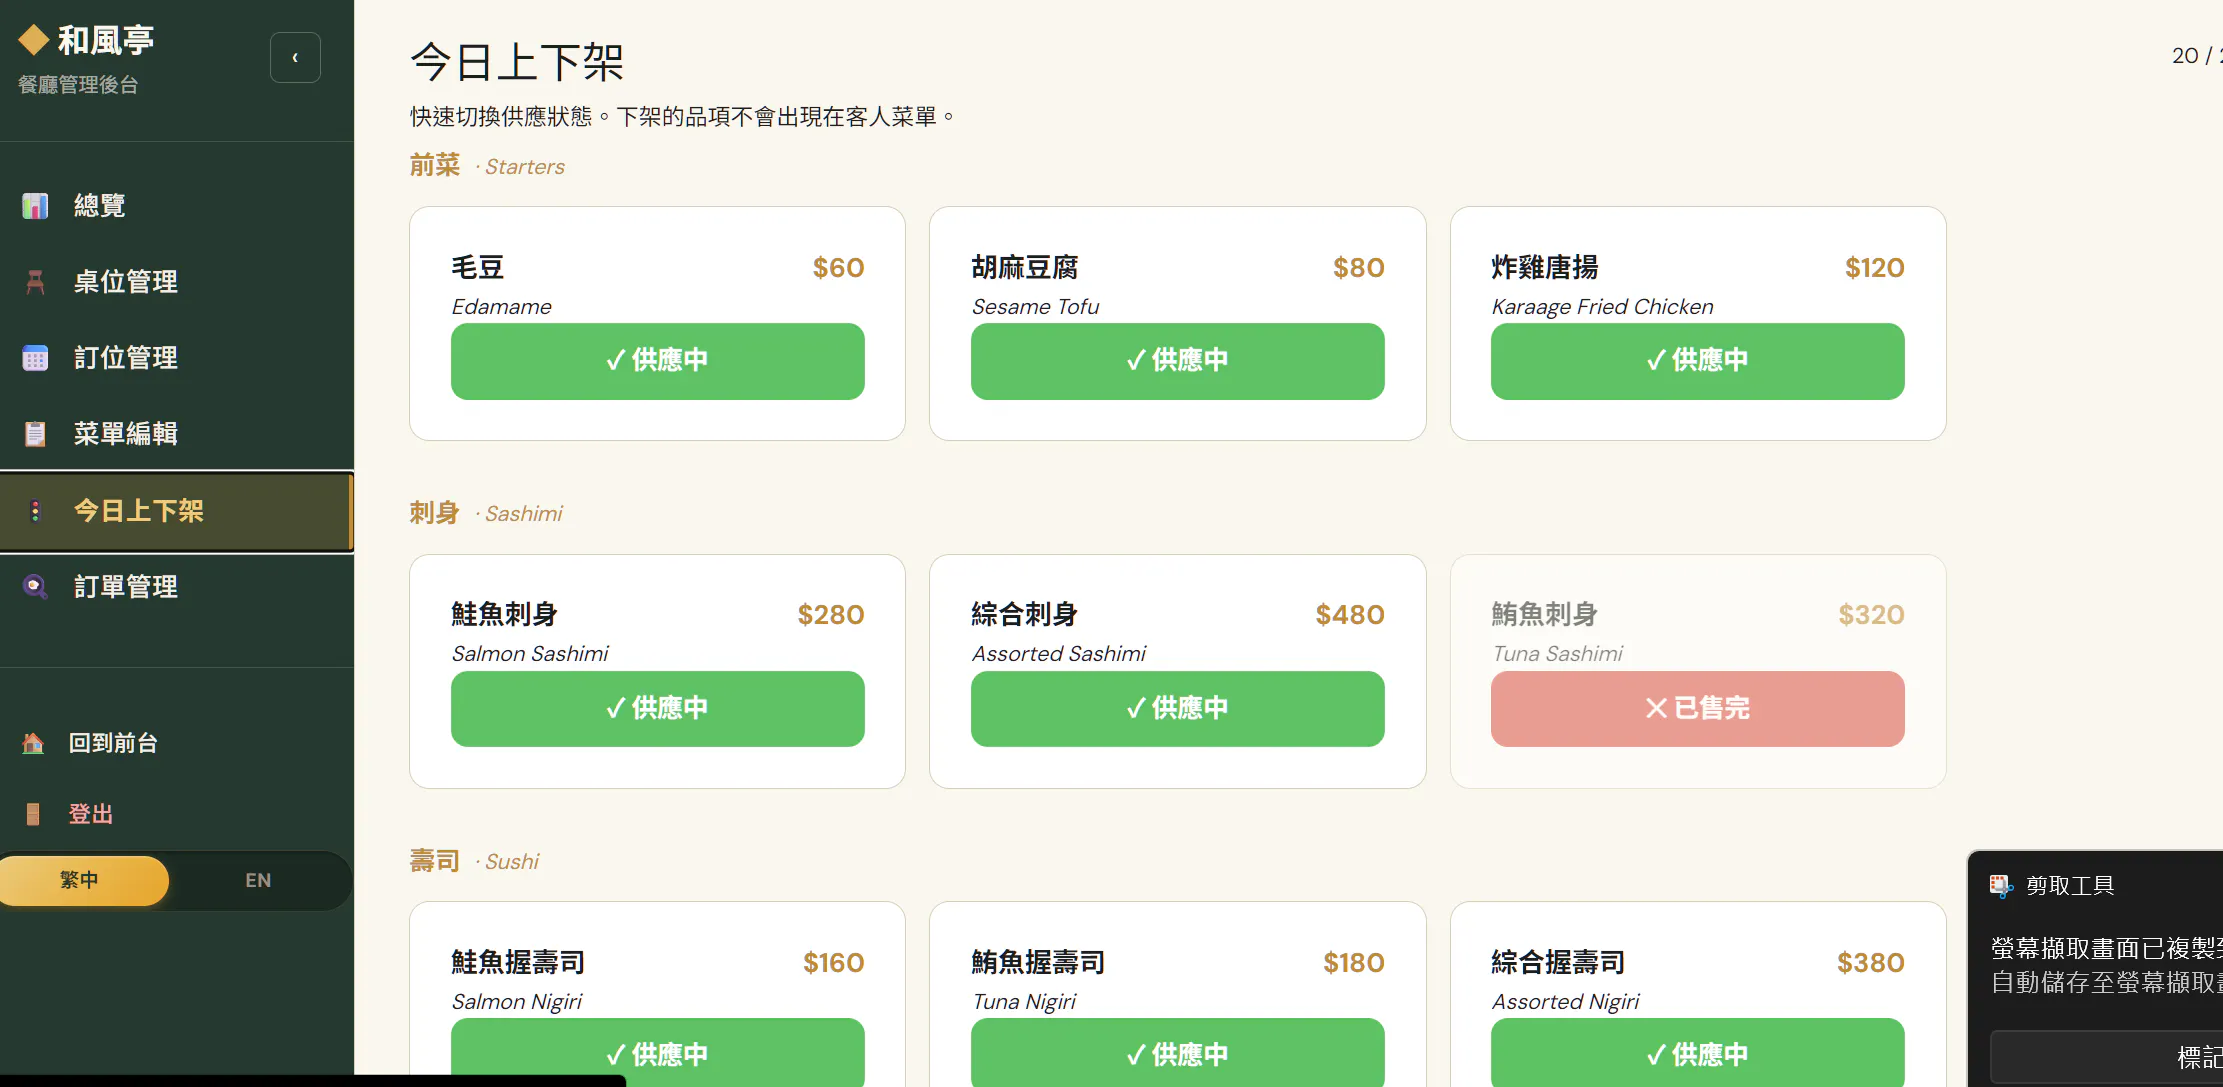This screenshot has height=1087, width=2223.
Task: Click the 總覽 dashboard chart icon
Action: pyautogui.click(x=35, y=206)
